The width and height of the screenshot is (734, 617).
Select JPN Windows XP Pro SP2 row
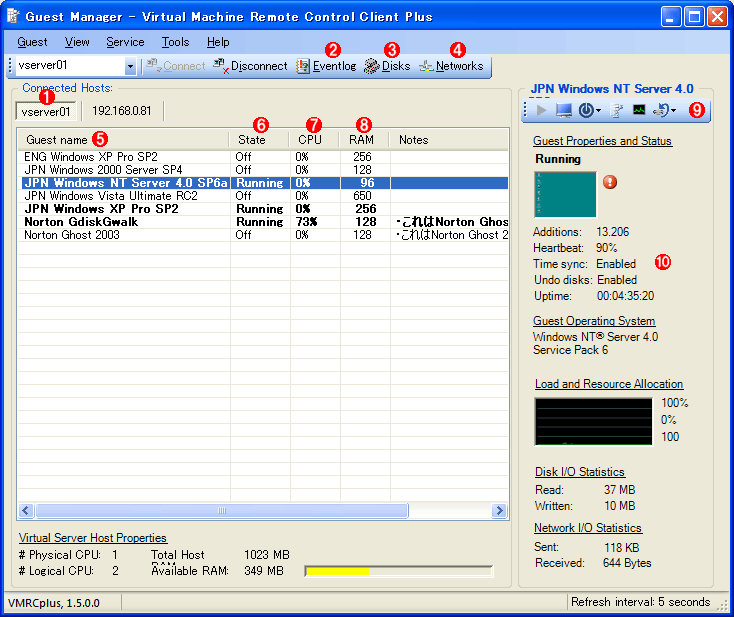tap(263, 209)
